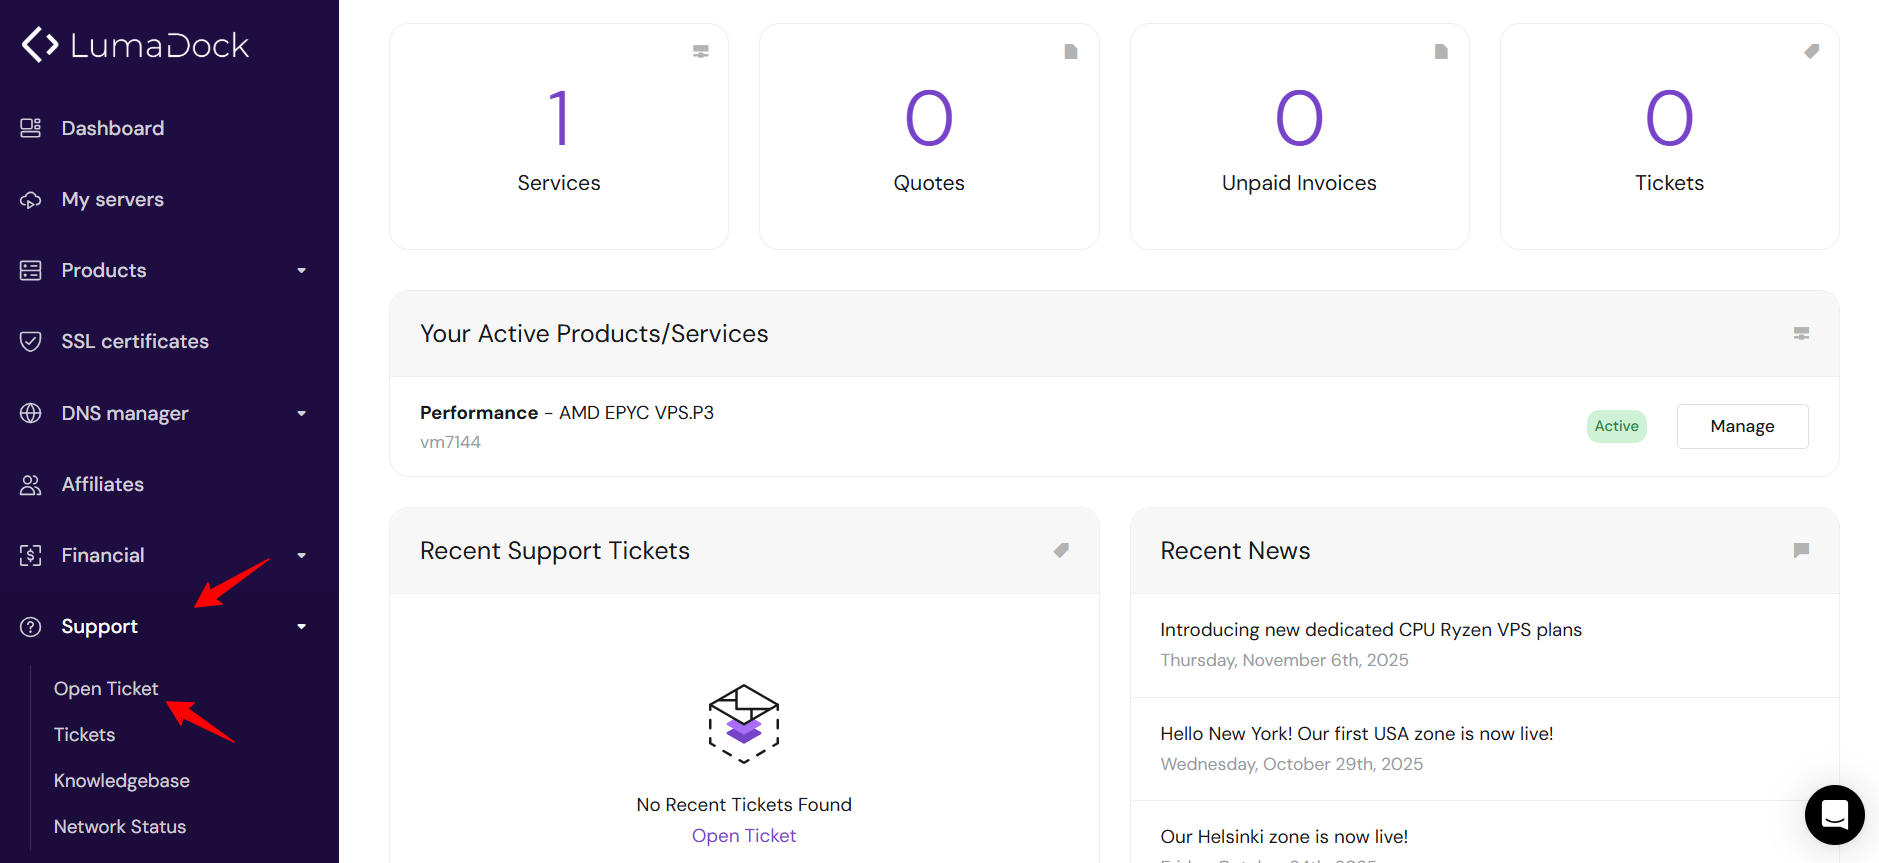Image resolution: width=1879 pixels, height=863 pixels.
Task: Click the Performance AMD EPYC VPS.P3 service
Action: 567,412
